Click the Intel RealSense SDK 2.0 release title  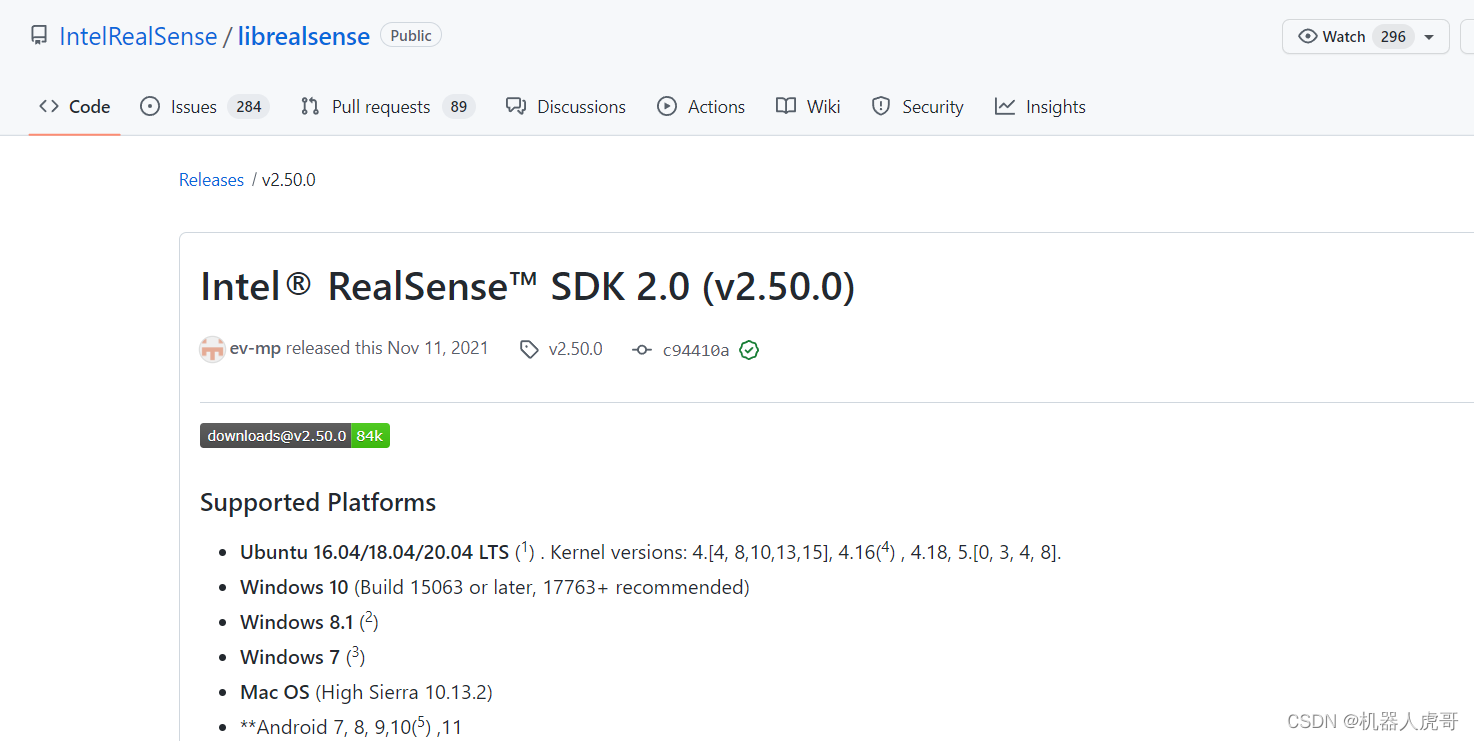tap(528, 287)
